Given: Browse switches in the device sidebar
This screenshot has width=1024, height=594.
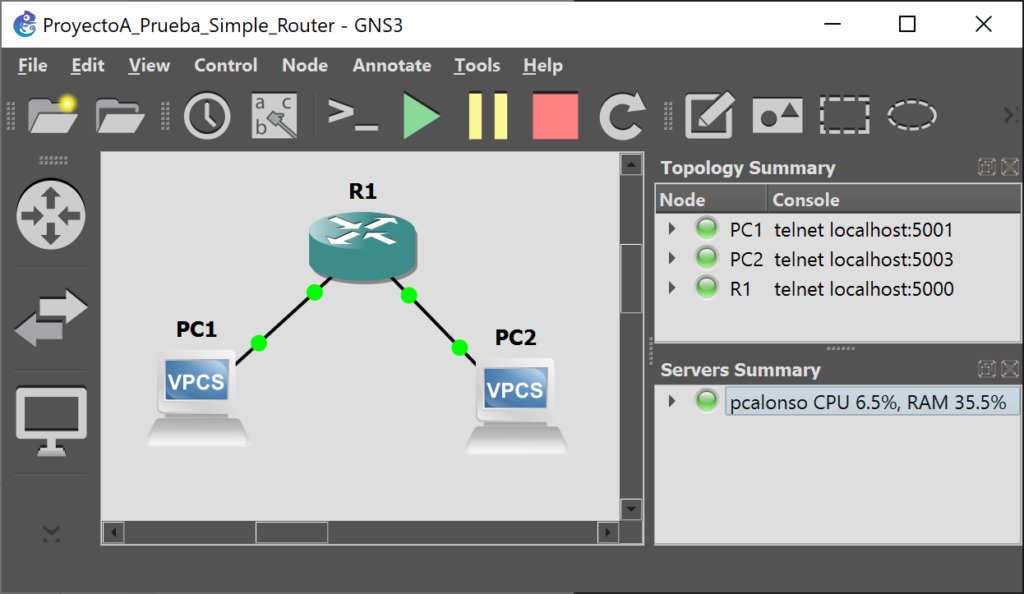Looking at the screenshot, I should [x=51, y=317].
